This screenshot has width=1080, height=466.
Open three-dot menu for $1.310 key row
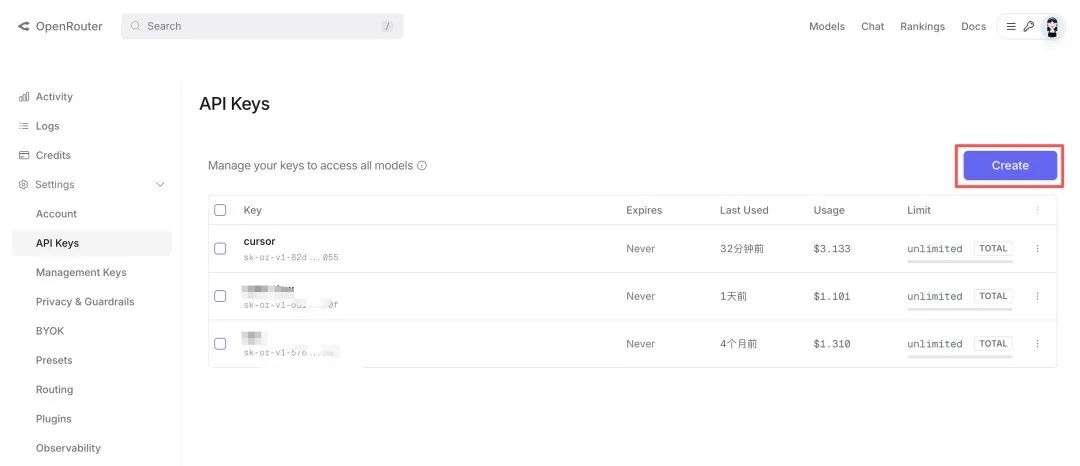pos(1037,343)
